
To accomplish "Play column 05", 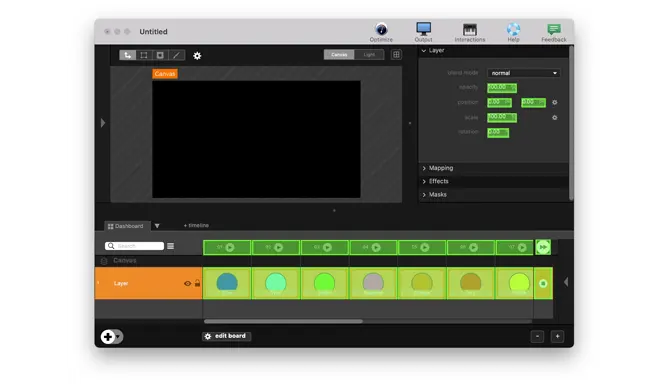I will [425, 247].
